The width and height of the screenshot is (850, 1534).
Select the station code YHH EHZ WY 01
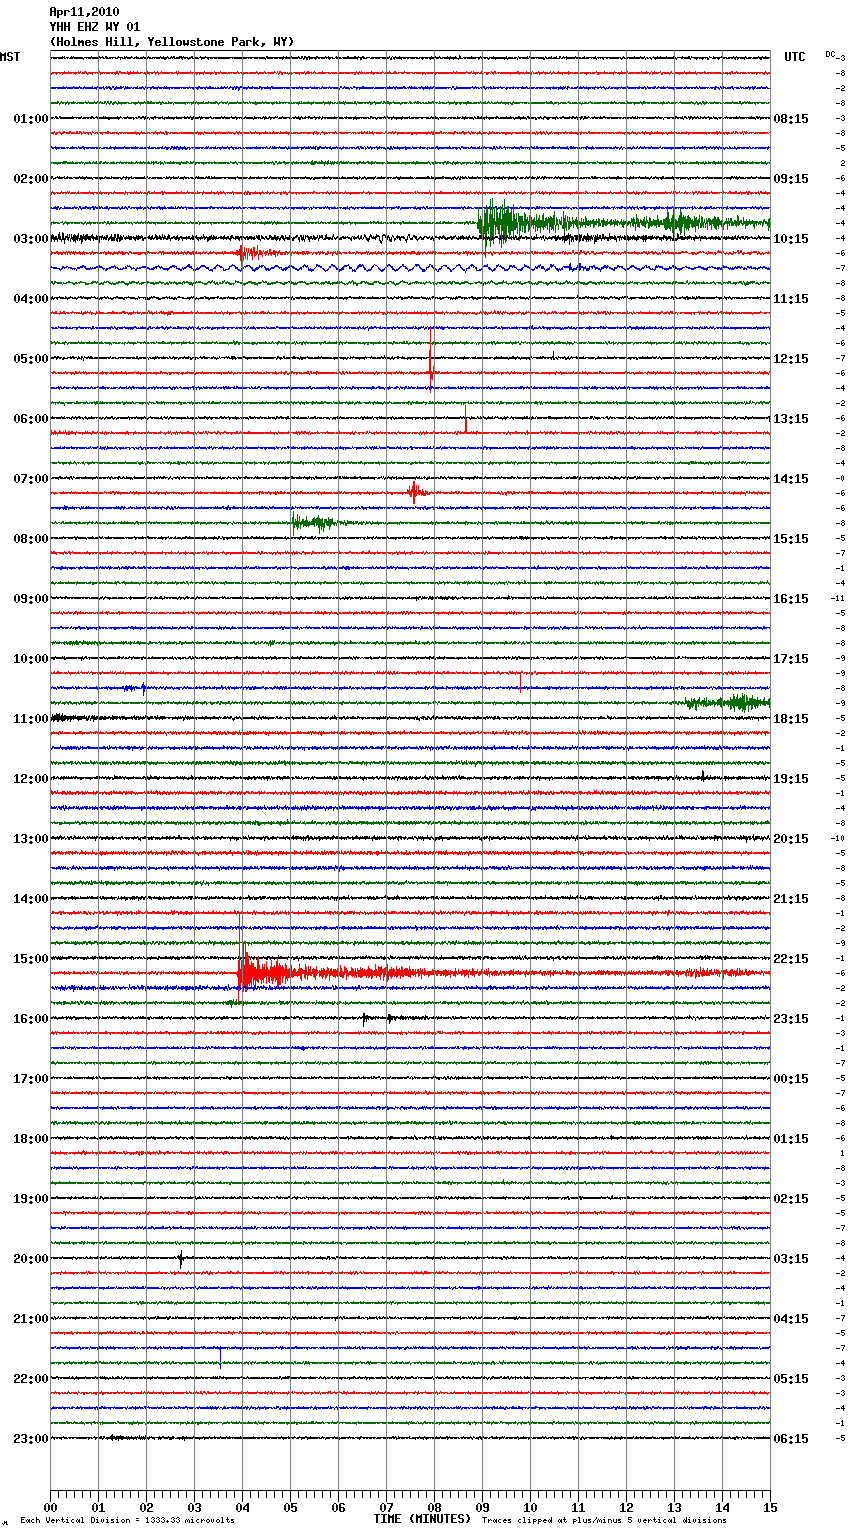coord(95,27)
